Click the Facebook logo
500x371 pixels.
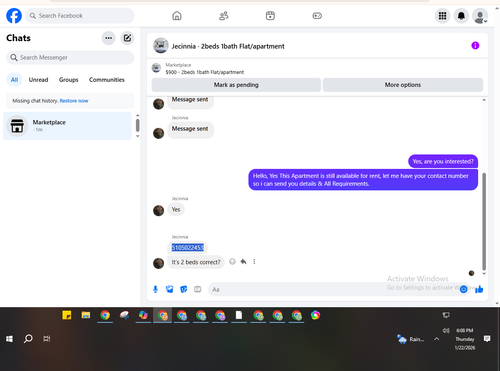pyautogui.click(x=14, y=16)
